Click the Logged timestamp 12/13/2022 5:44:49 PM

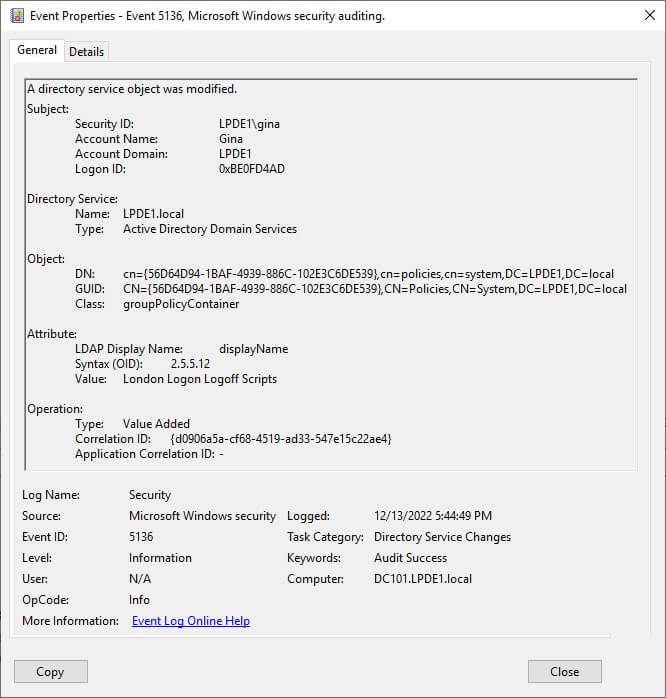pos(433,515)
